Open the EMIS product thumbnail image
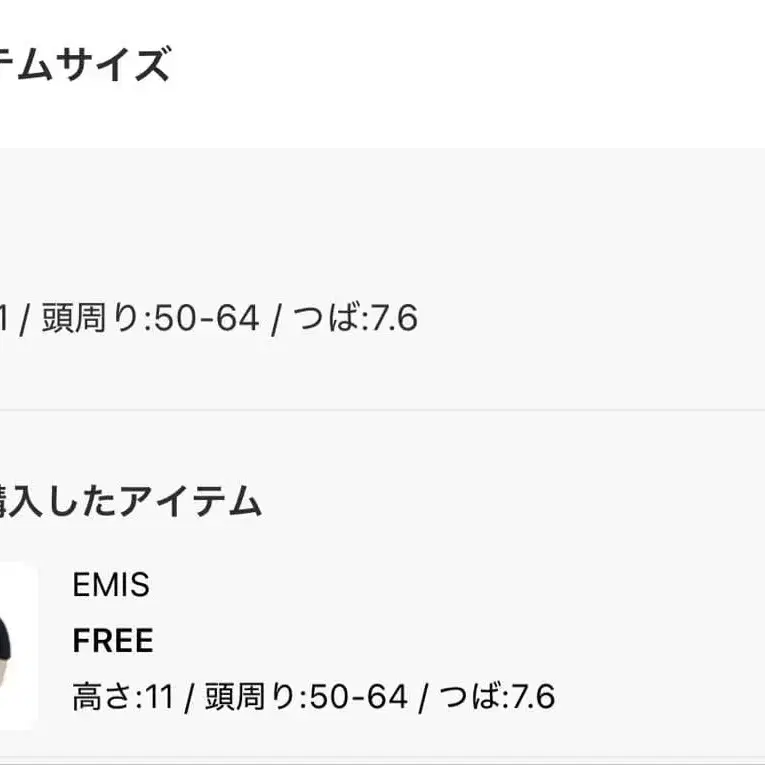Image resolution: width=765 pixels, height=765 pixels. pyautogui.click(x=16, y=645)
